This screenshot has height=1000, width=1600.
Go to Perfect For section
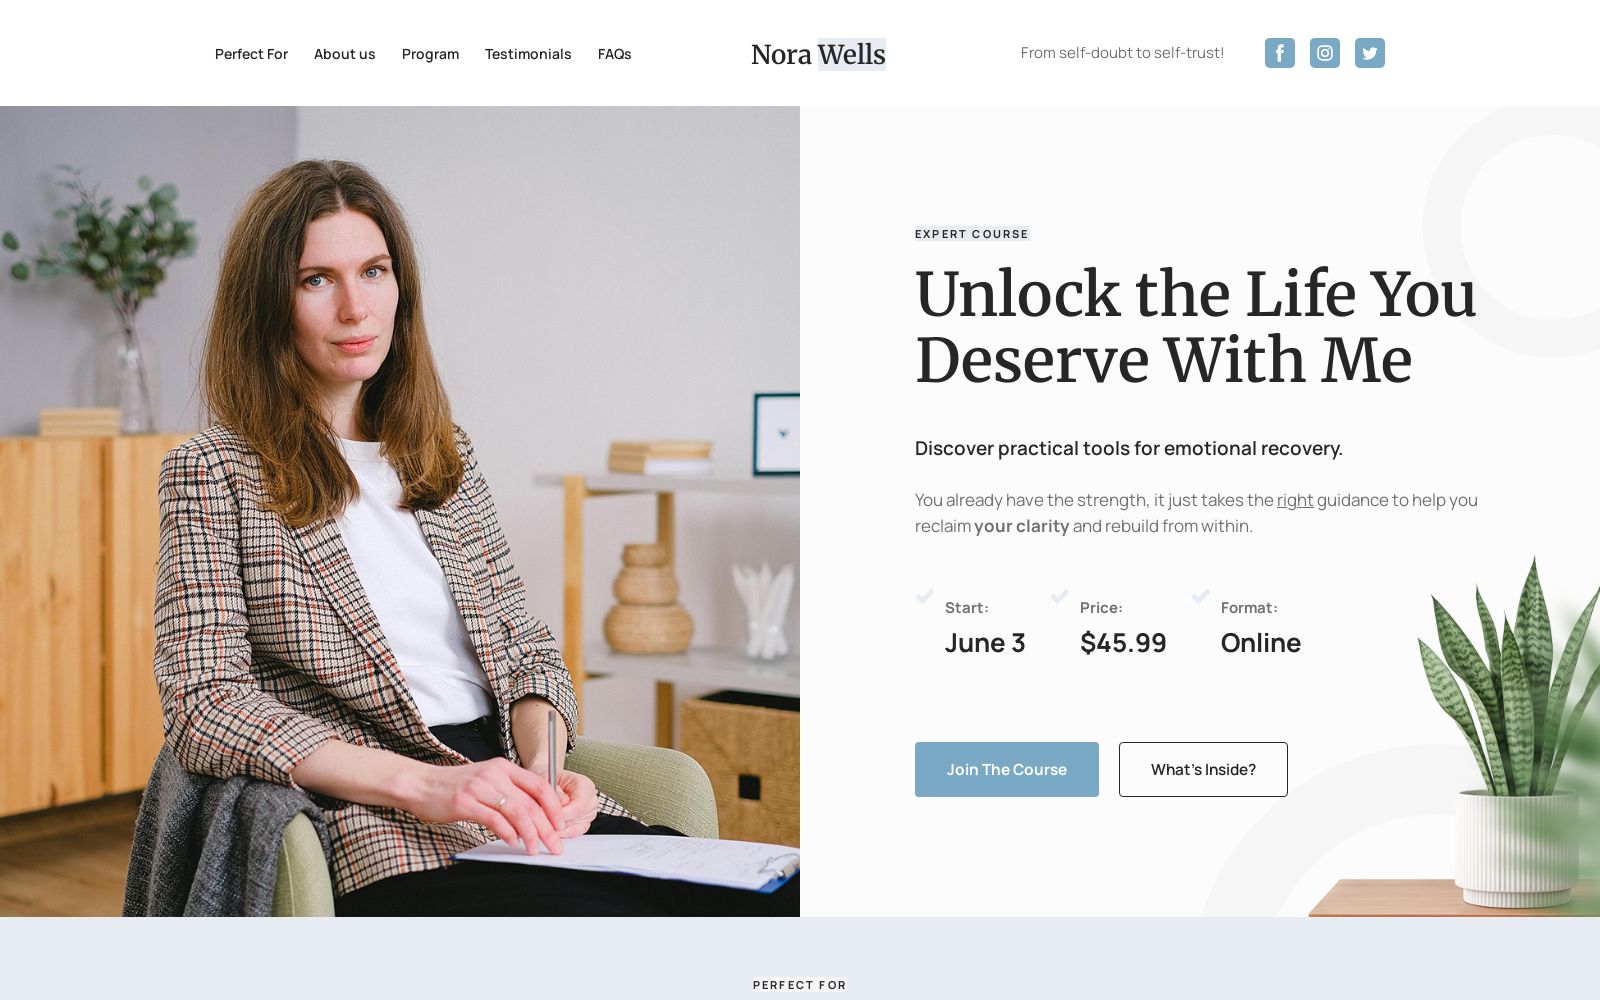pos(251,54)
